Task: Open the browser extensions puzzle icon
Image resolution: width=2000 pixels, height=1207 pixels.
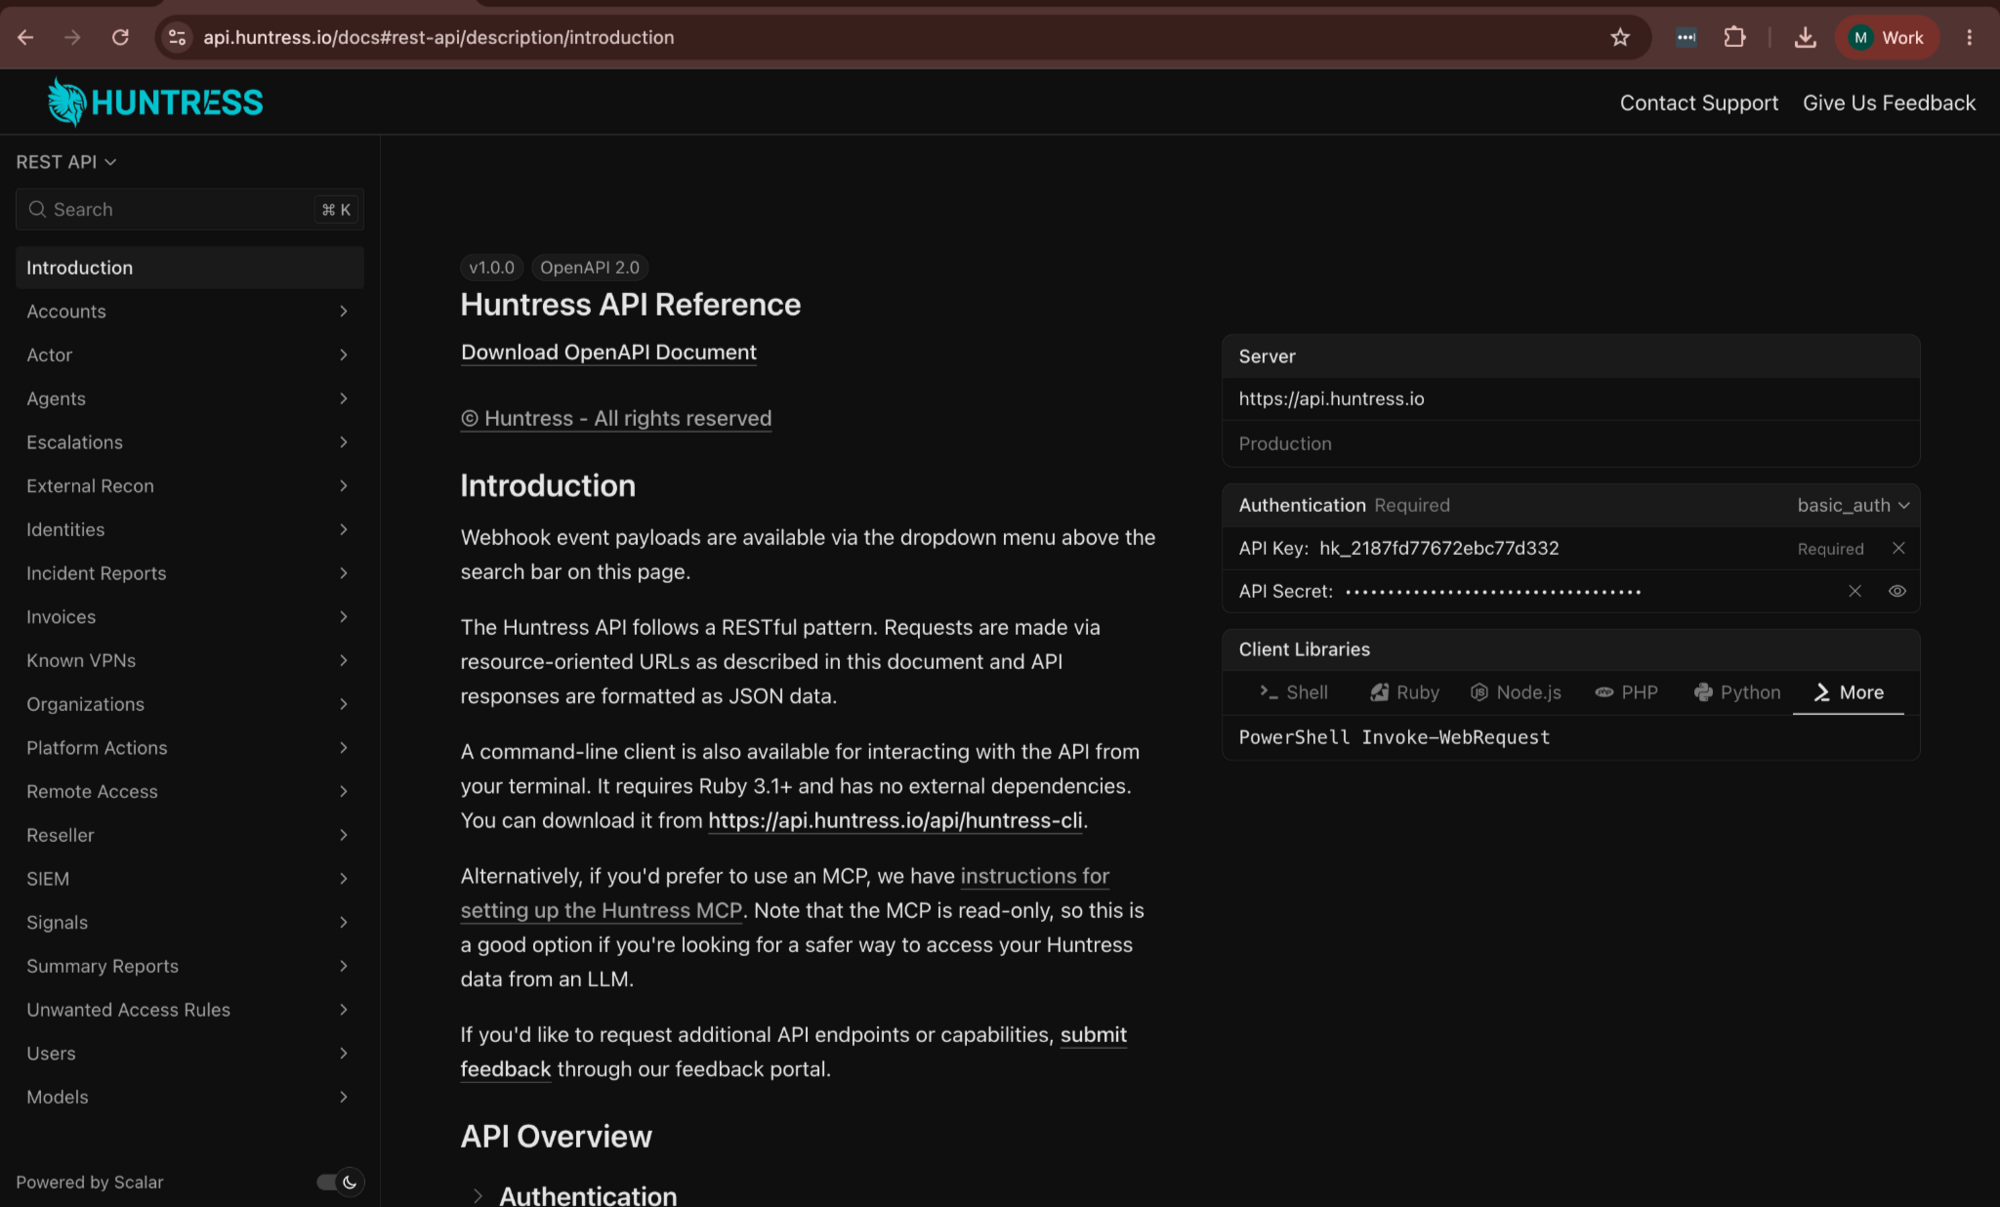Action: [1735, 37]
